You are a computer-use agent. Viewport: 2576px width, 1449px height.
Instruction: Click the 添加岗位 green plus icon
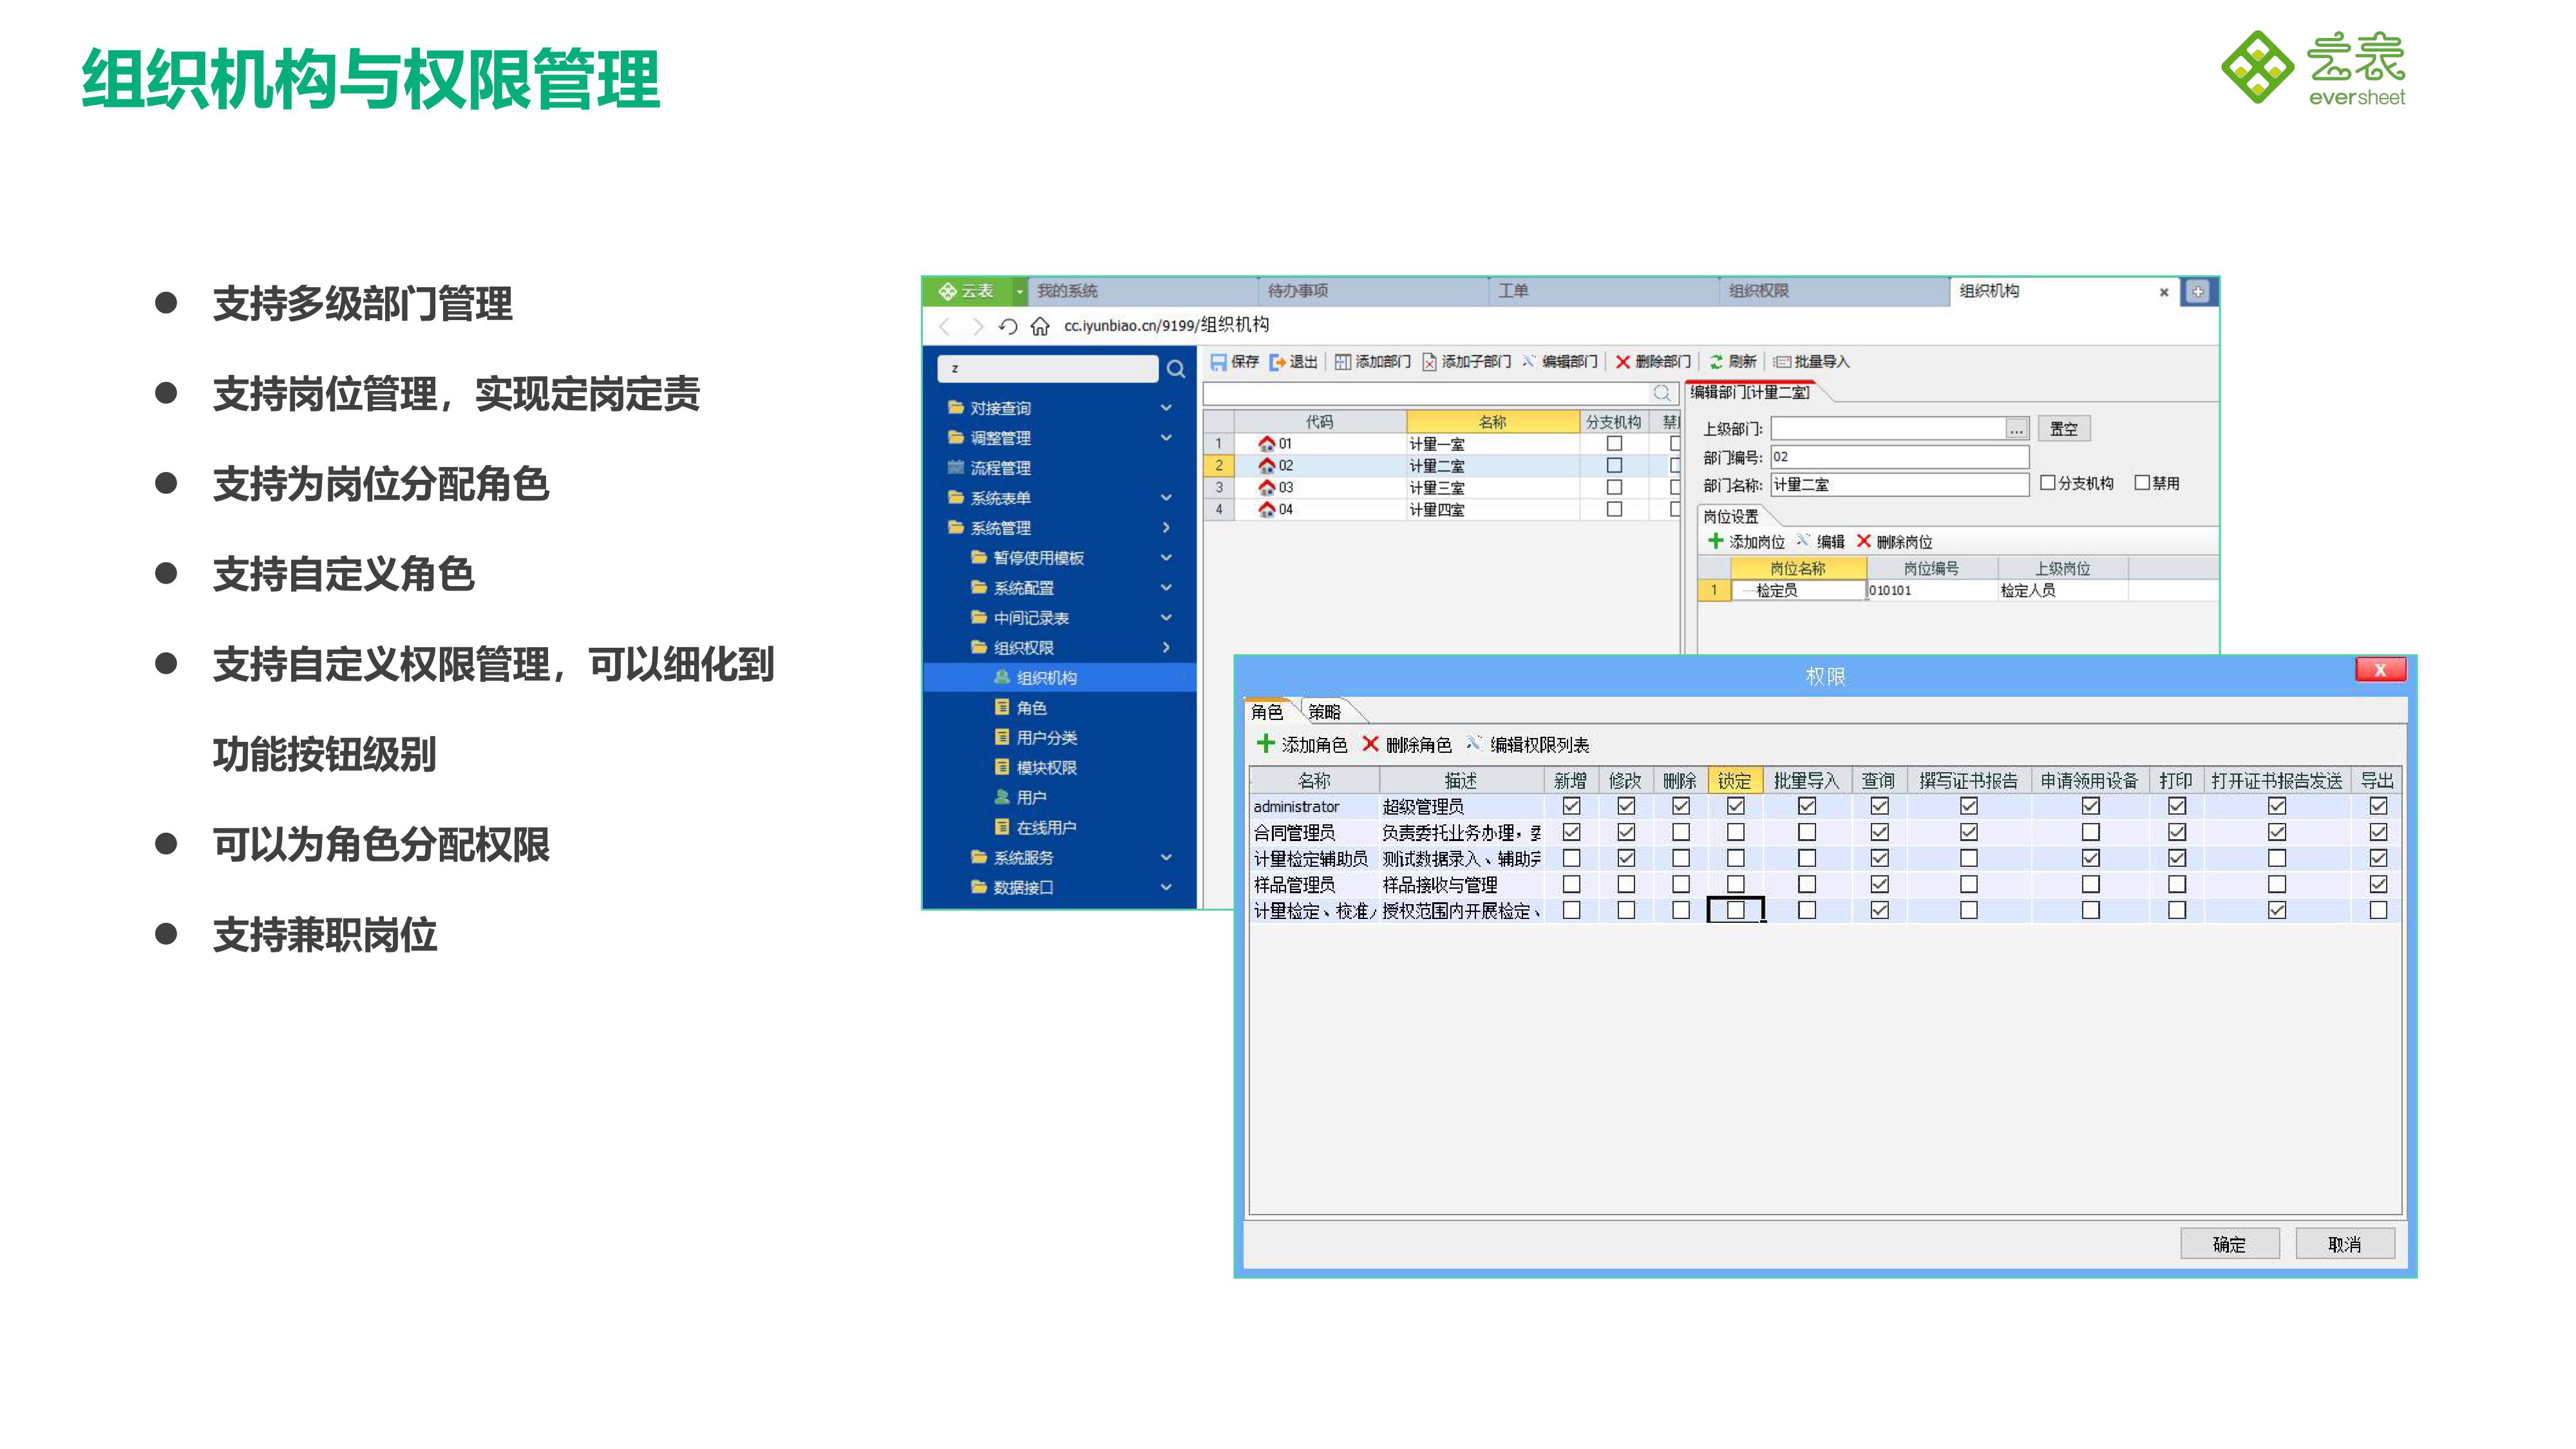(1715, 541)
